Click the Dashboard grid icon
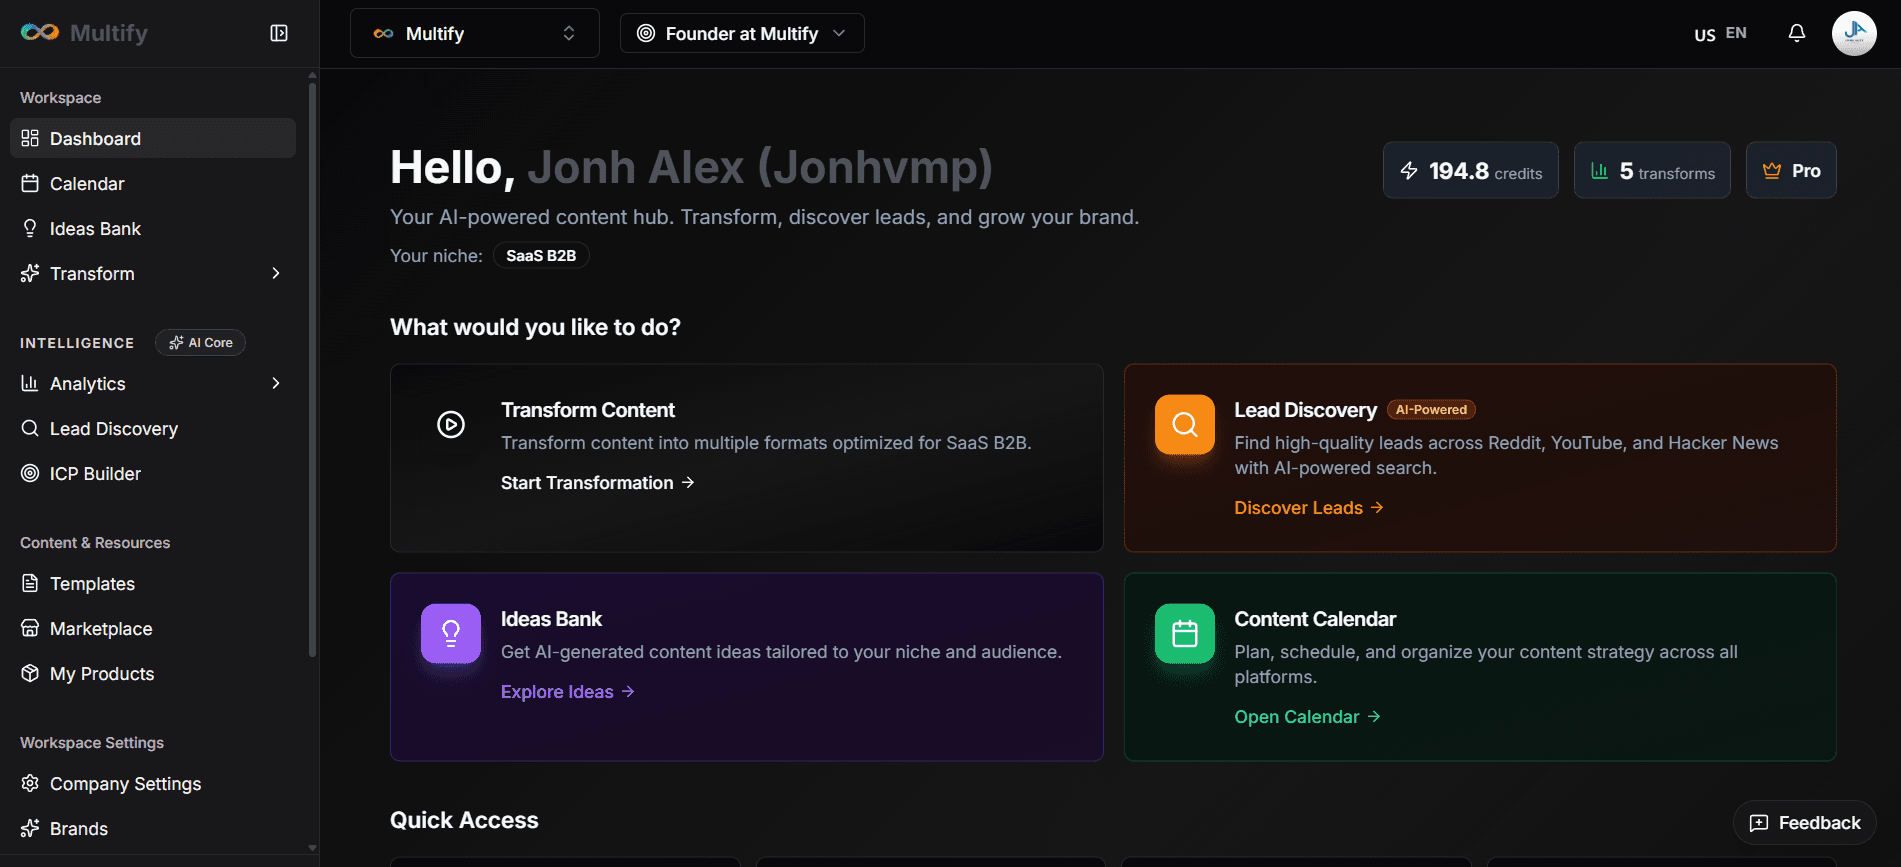This screenshot has height=867, width=1901. pyautogui.click(x=30, y=138)
